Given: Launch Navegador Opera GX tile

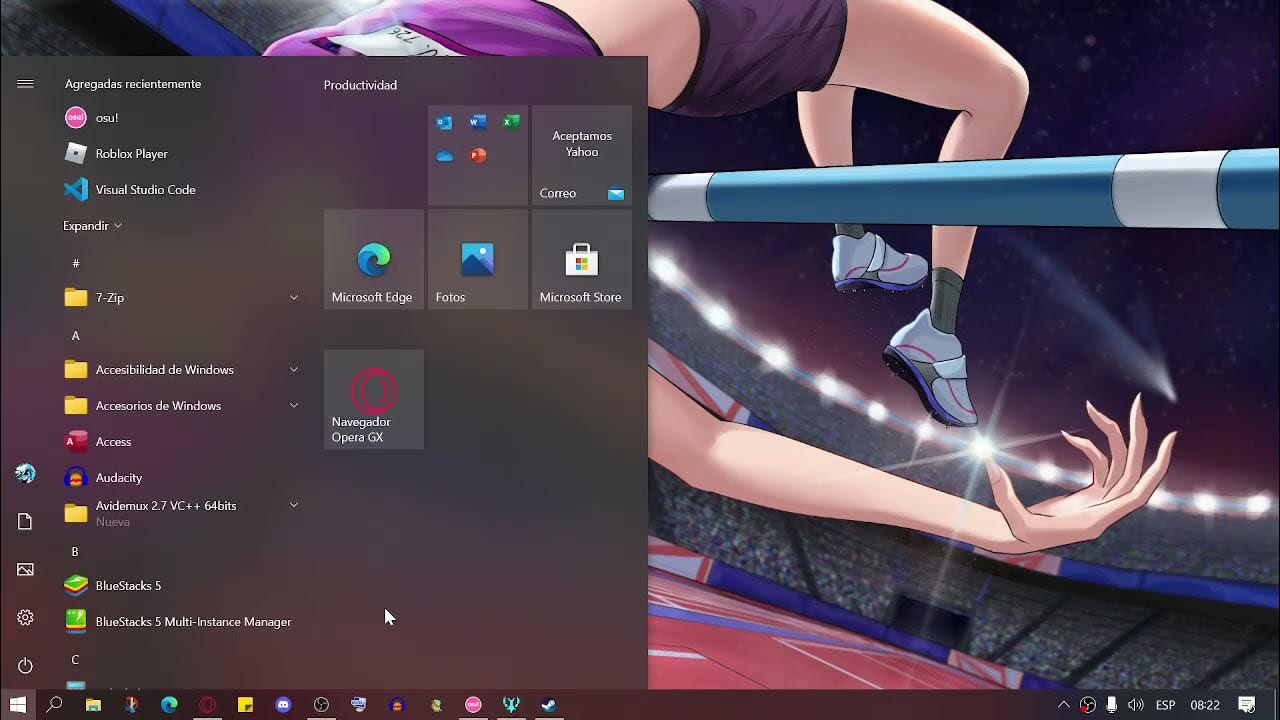Looking at the screenshot, I should pyautogui.click(x=374, y=399).
